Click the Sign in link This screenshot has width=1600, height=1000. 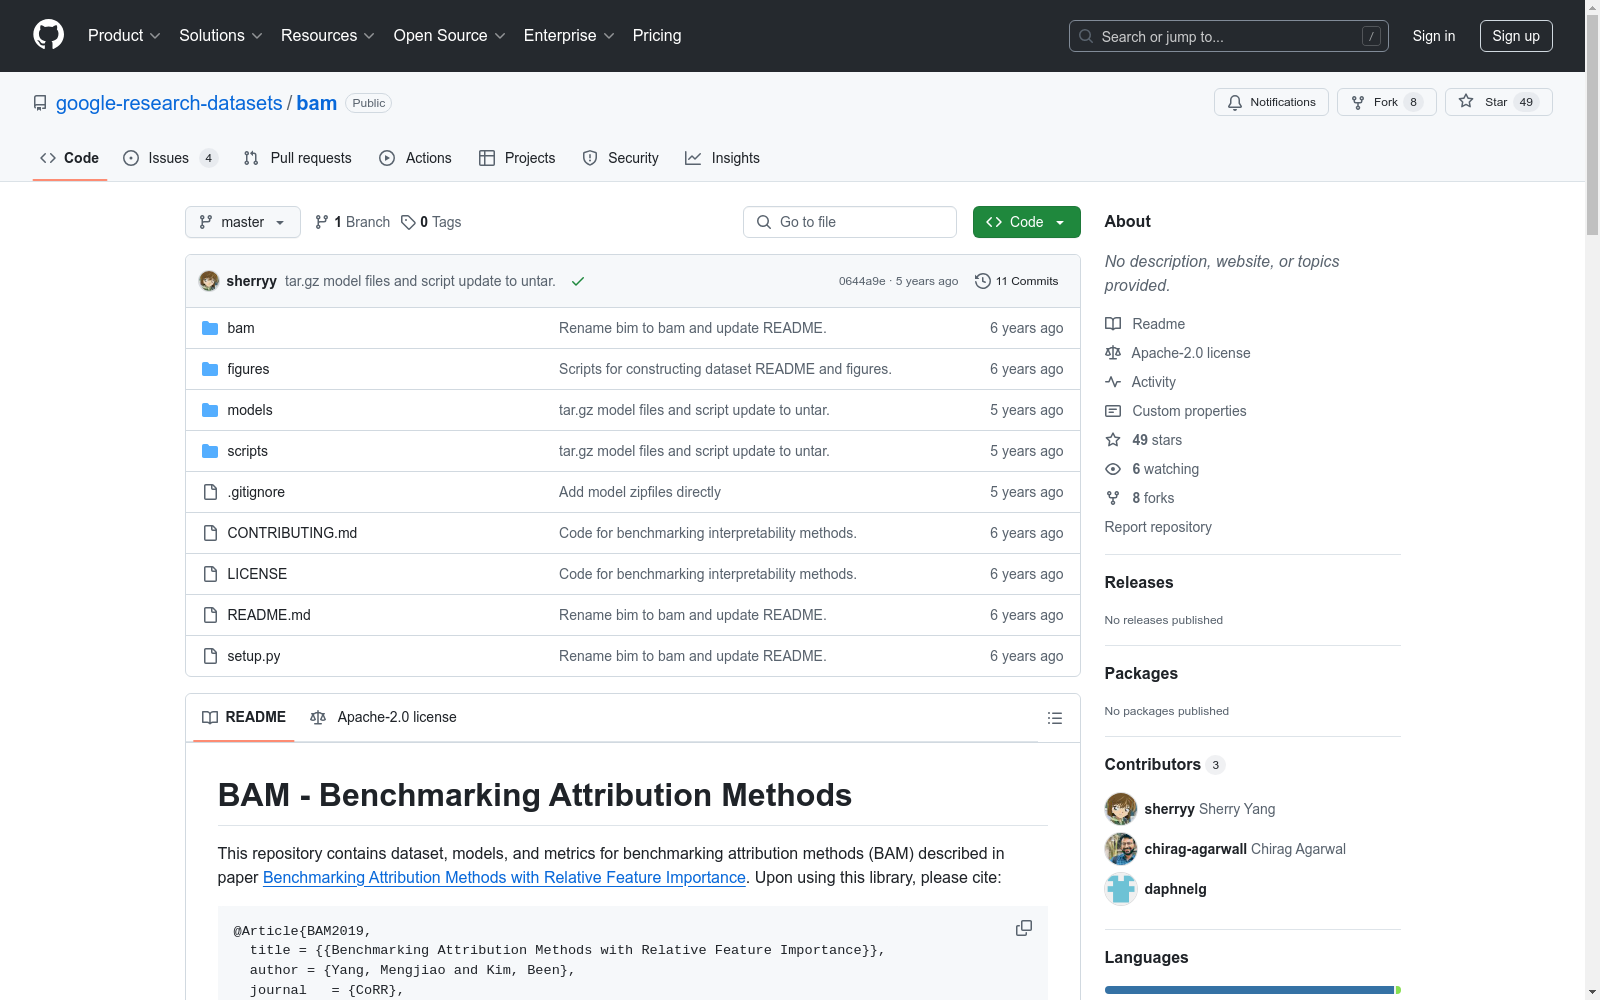[1434, 36]
